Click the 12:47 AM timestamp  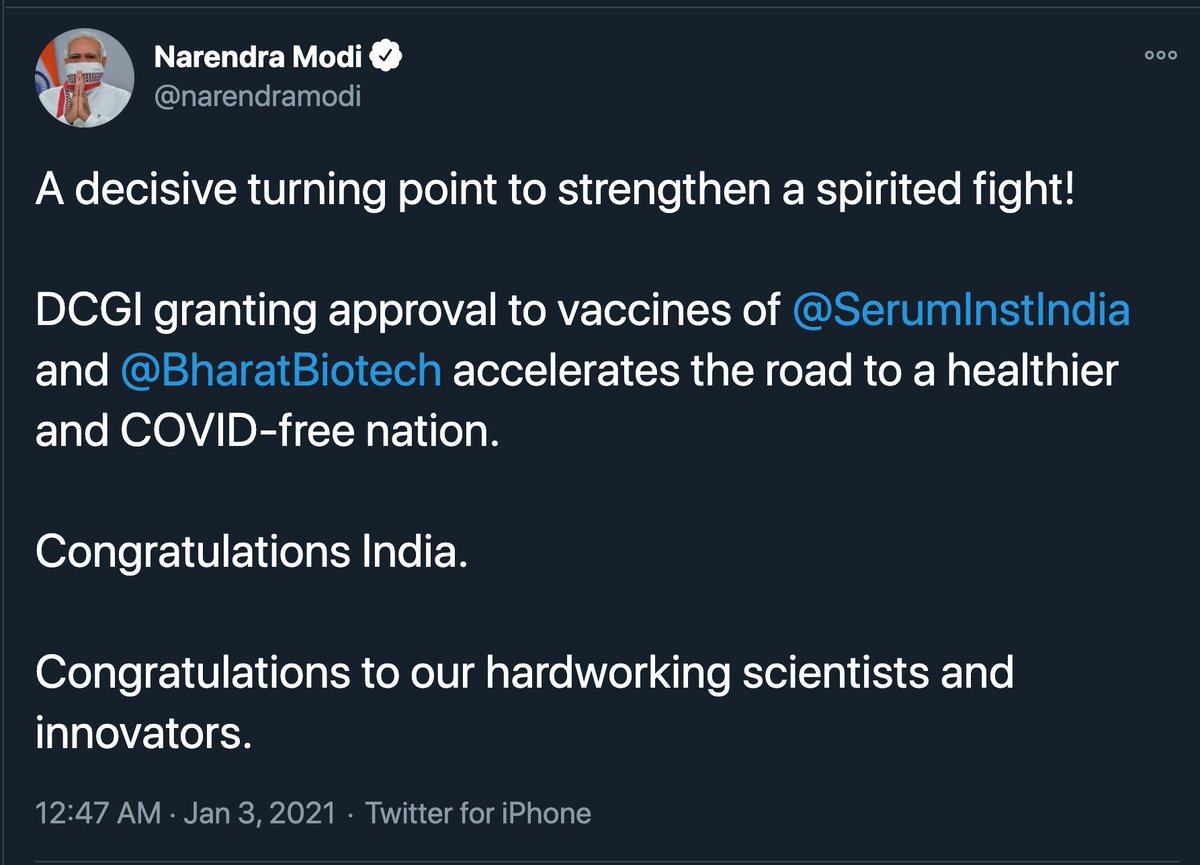click(x=98, y=813)
